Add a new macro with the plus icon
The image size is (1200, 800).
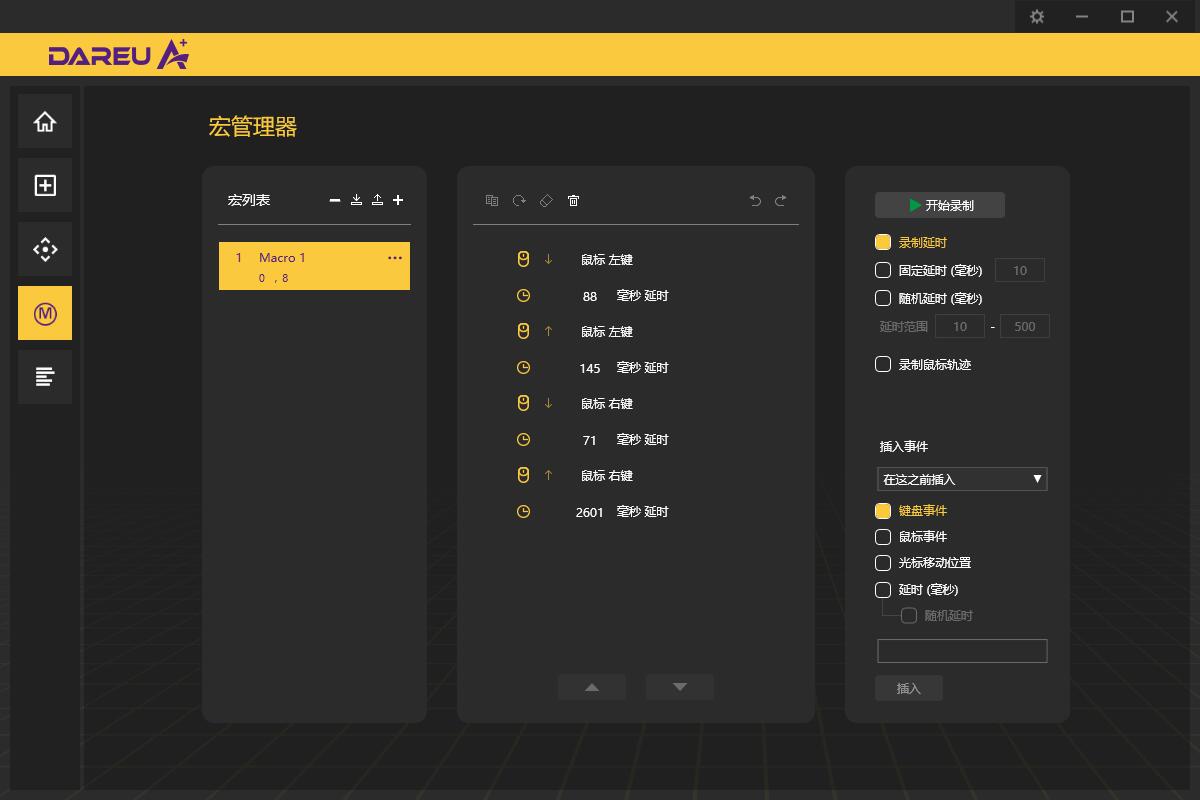397,200
